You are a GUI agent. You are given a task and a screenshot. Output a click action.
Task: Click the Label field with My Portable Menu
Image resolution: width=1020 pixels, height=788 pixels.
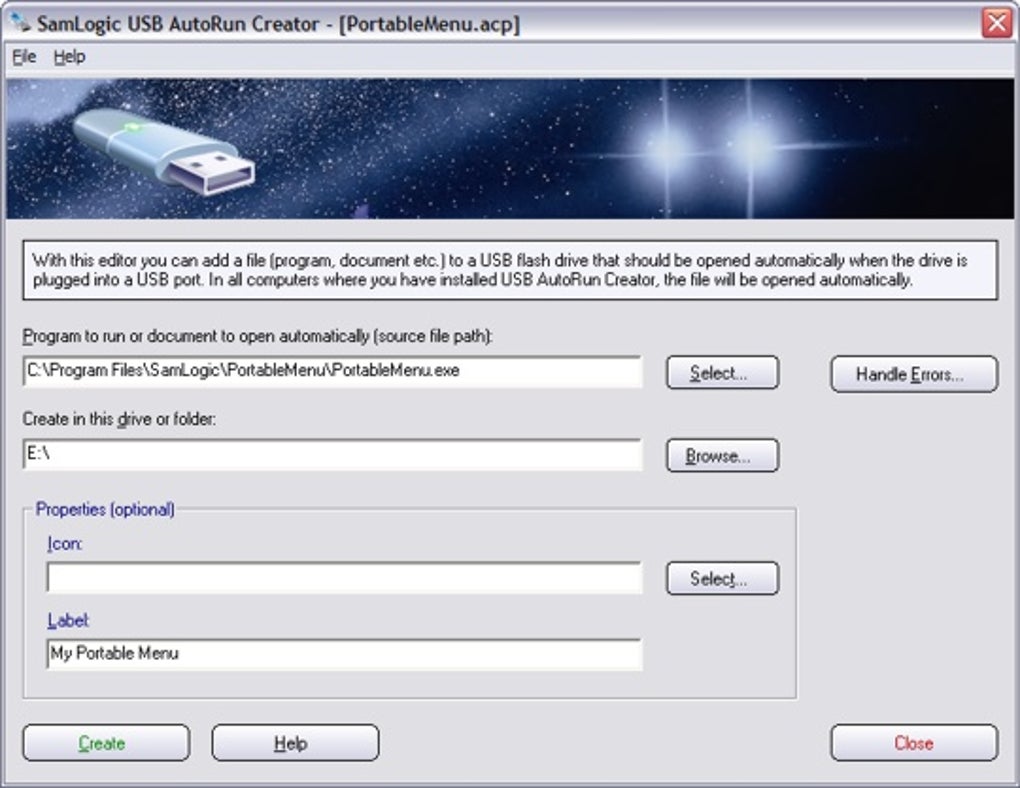click(344, 654)
